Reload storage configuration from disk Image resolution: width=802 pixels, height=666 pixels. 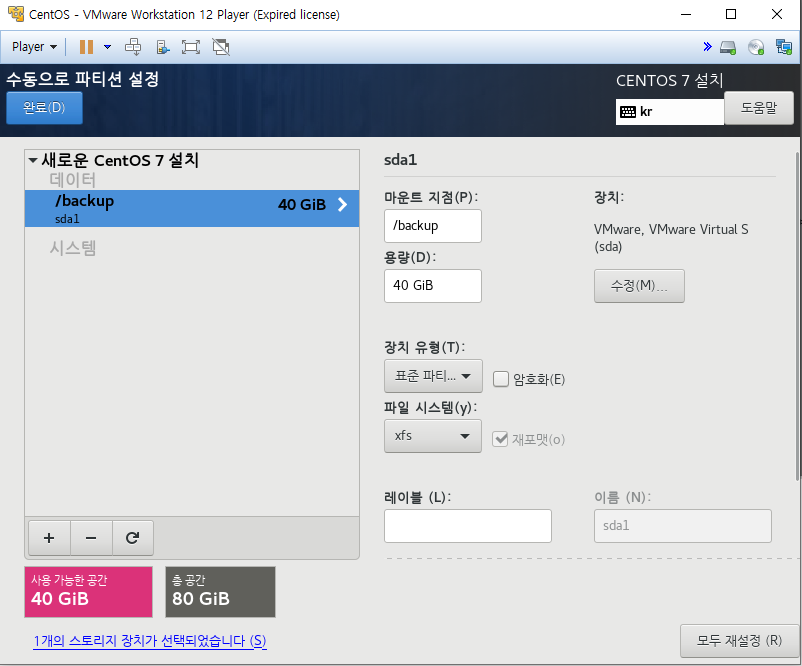pos(132,538)
